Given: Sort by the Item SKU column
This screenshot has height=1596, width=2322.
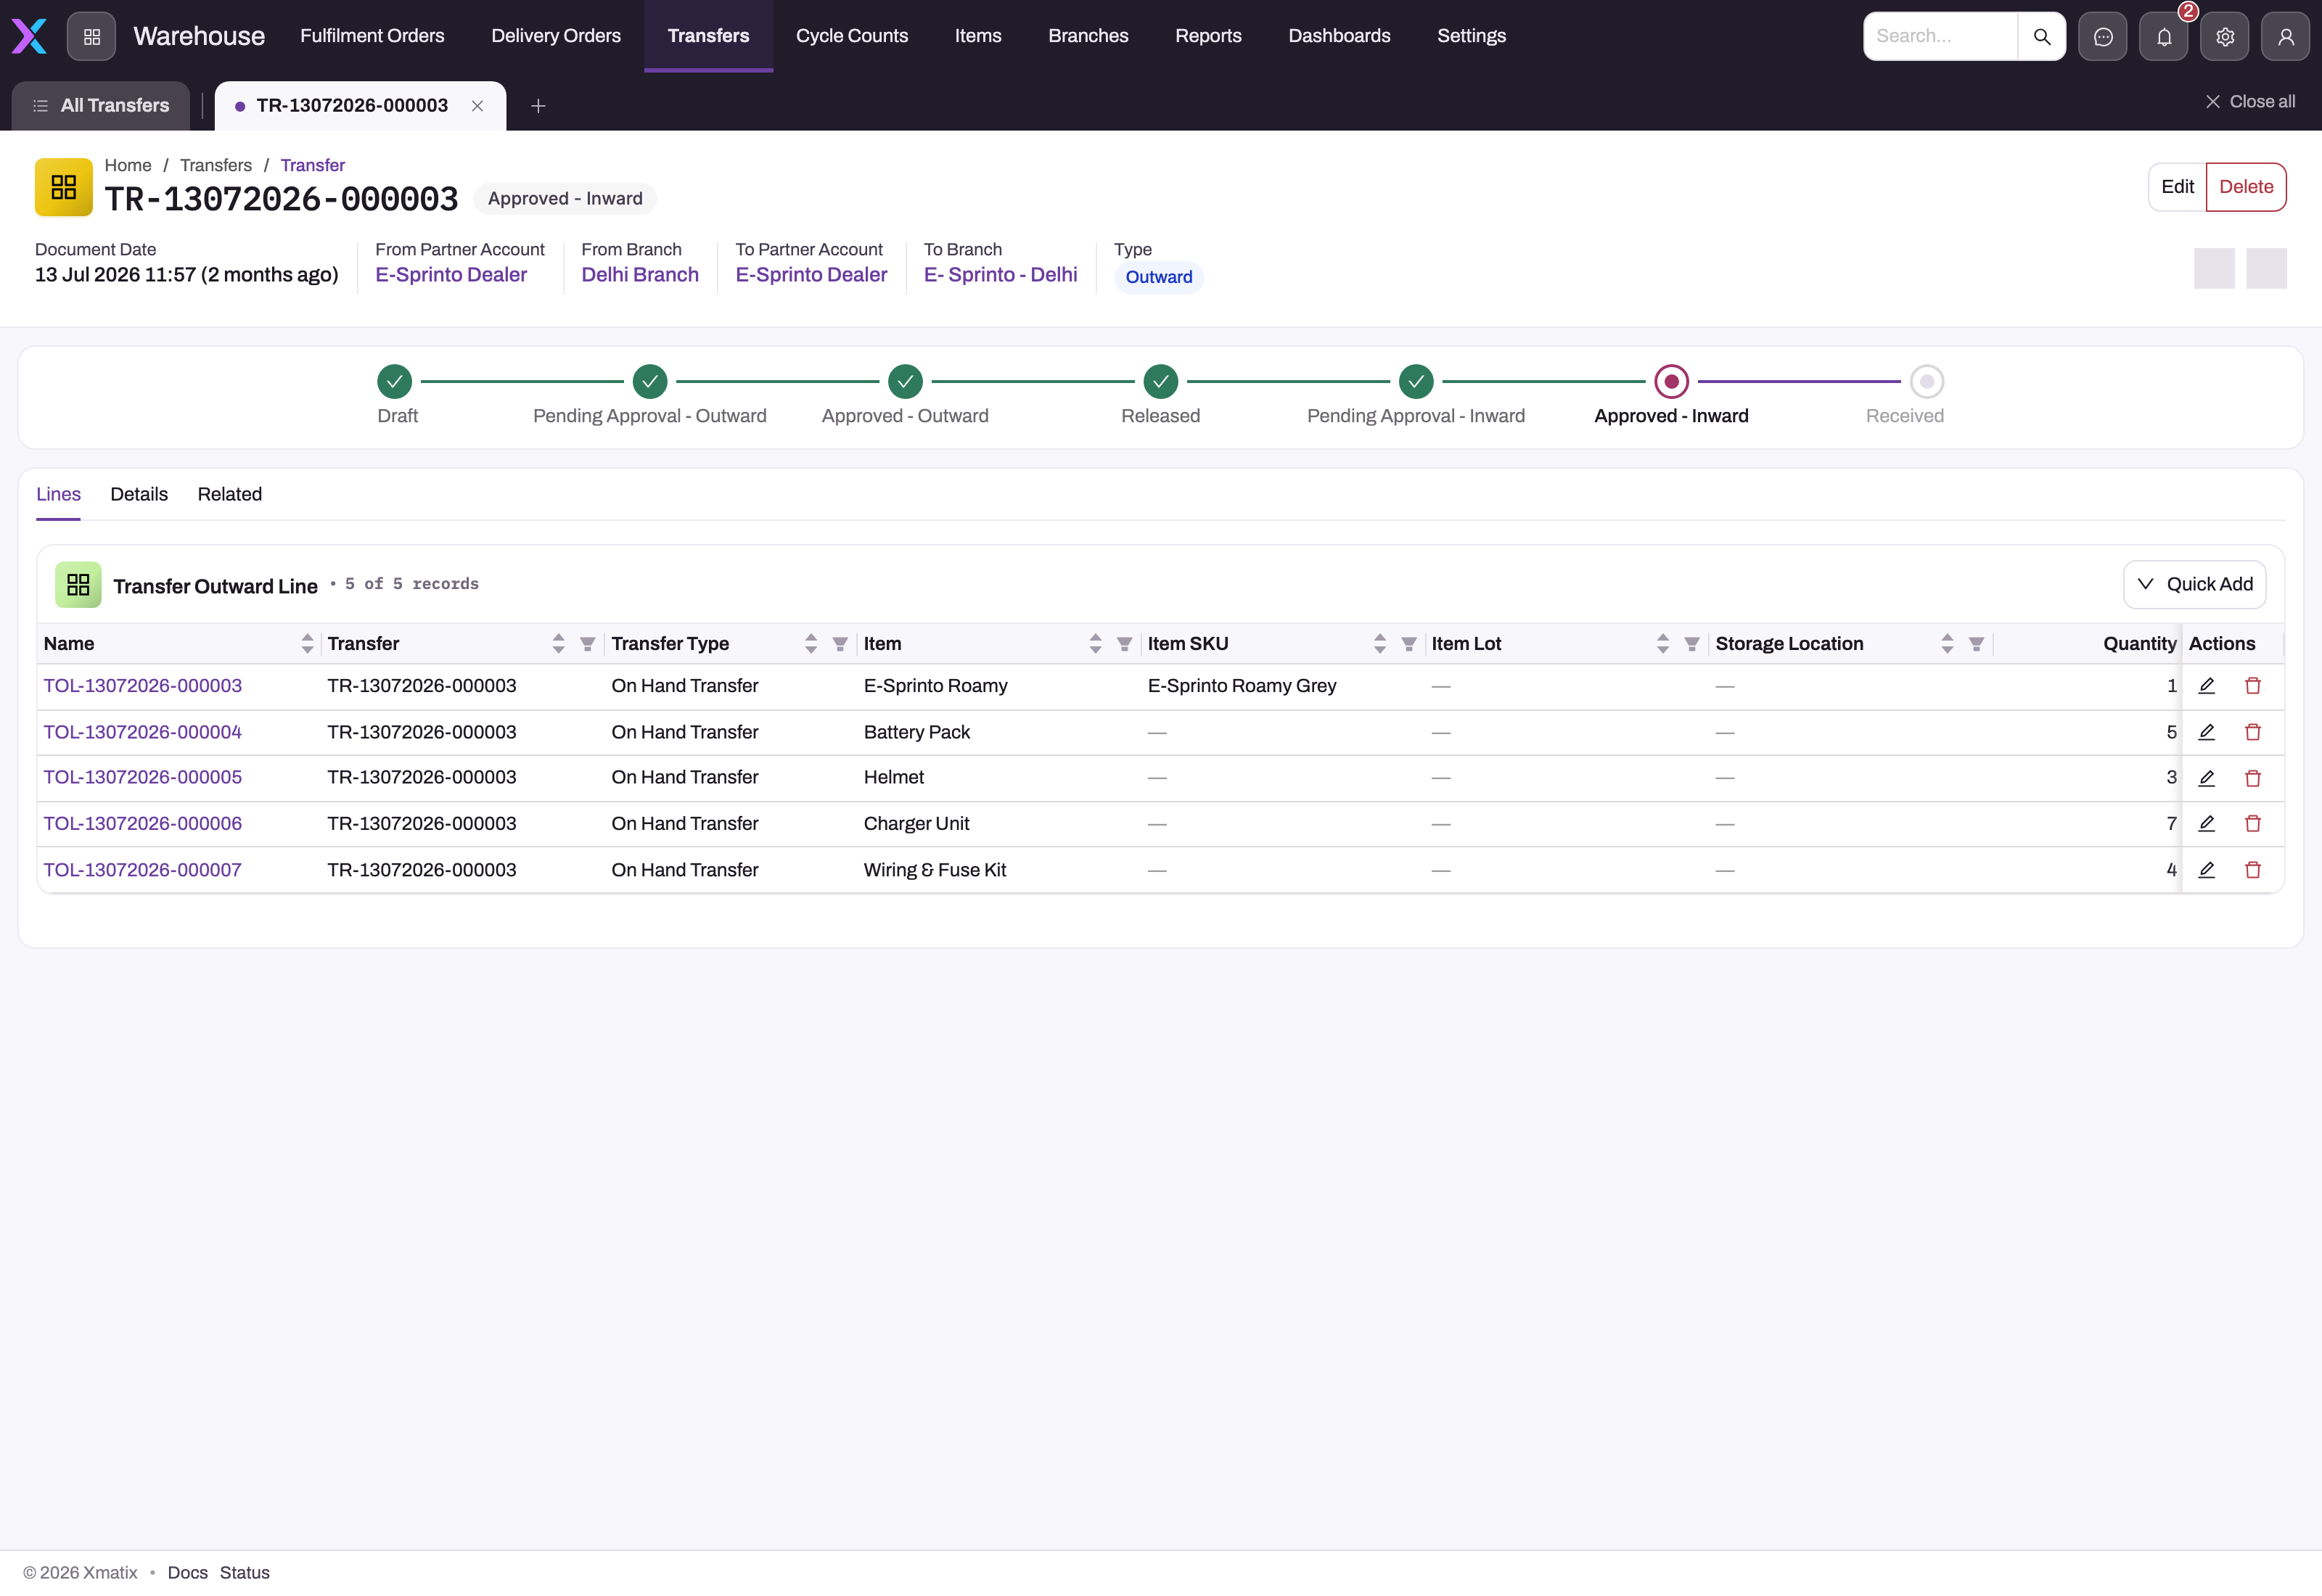Looking at the screenshot, I should click(1380, 645).
